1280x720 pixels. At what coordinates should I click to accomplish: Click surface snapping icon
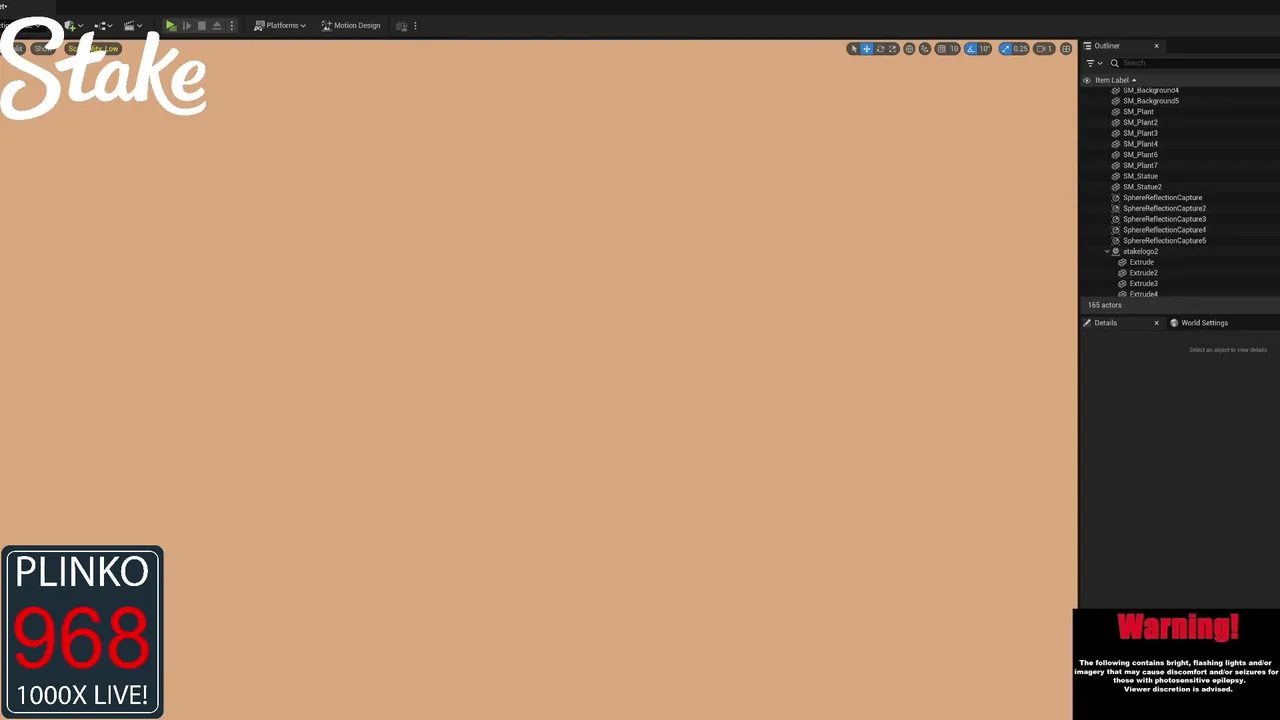pyautogui.click(x=925, y=49)
